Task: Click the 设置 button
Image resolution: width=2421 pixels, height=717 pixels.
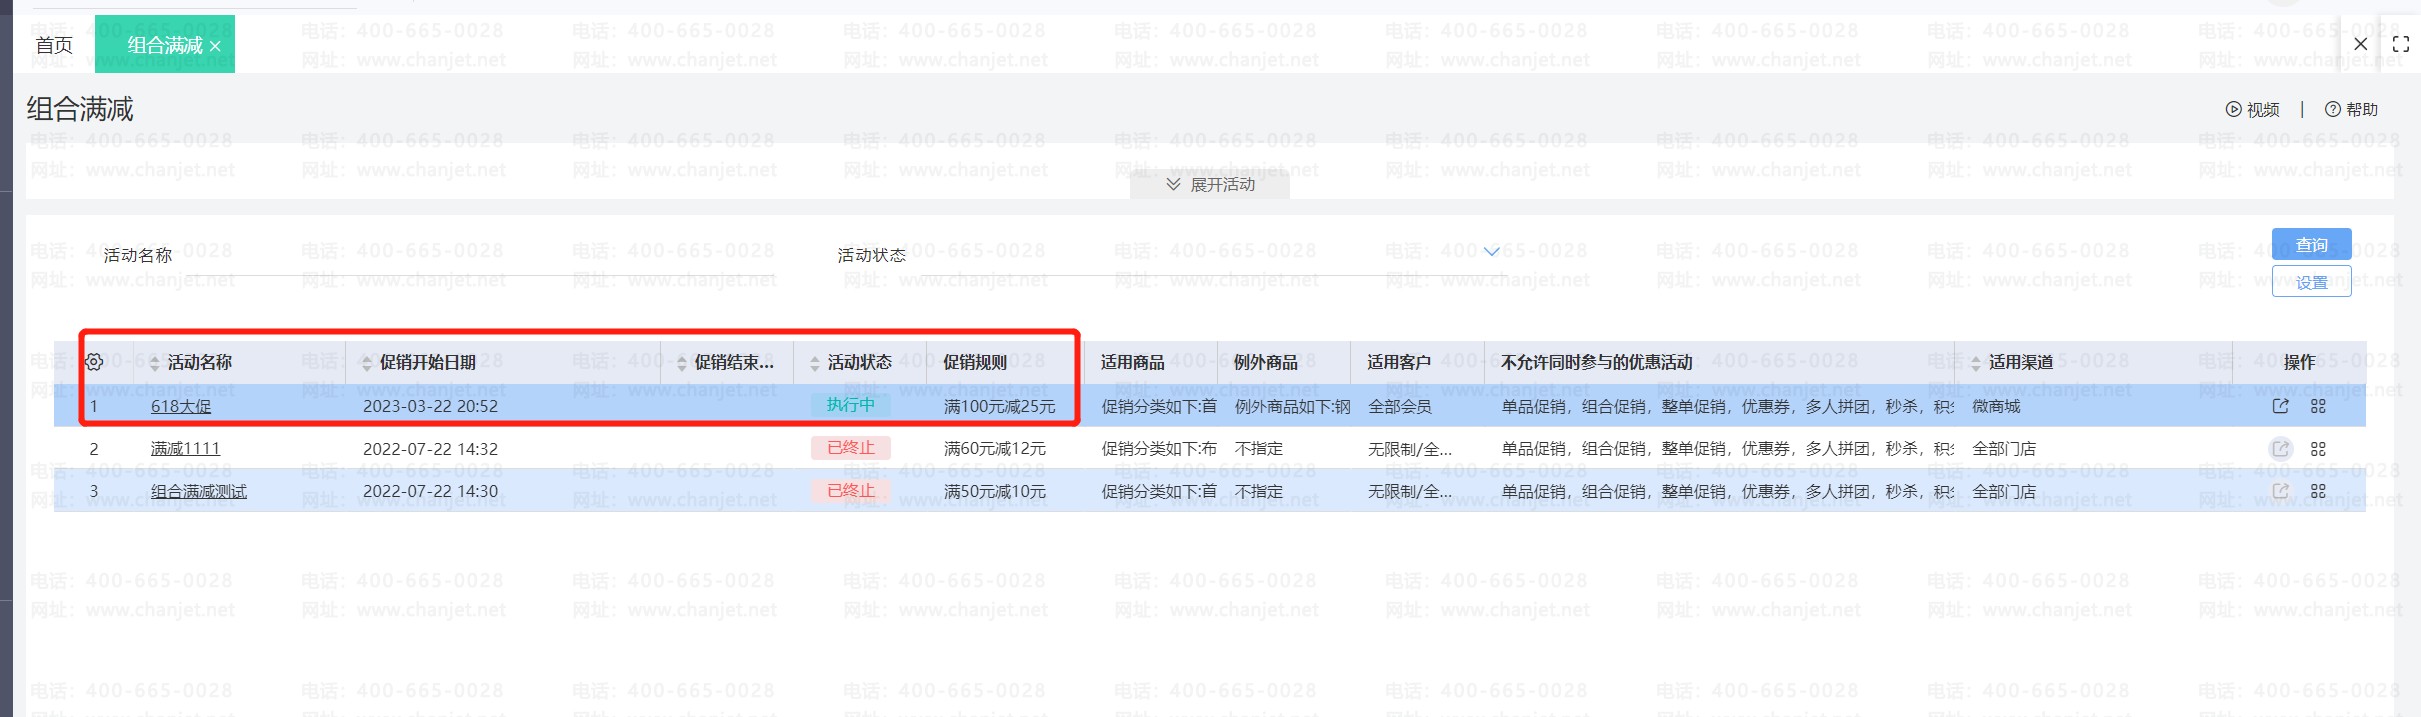Action: click(2311, 282)
